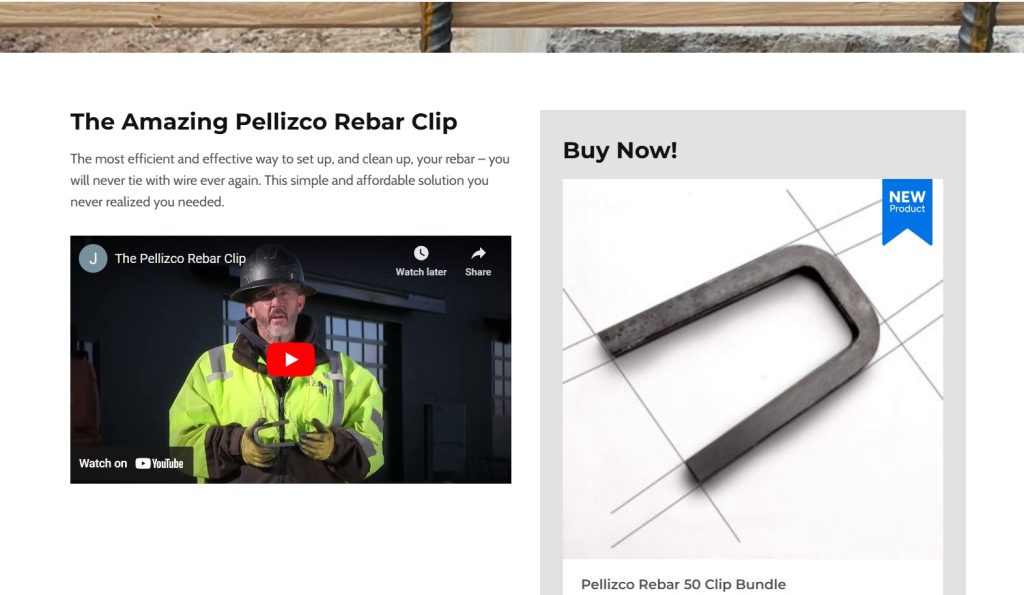Click the Share arrow icon
1024x595 pixels.
[478, 253]
